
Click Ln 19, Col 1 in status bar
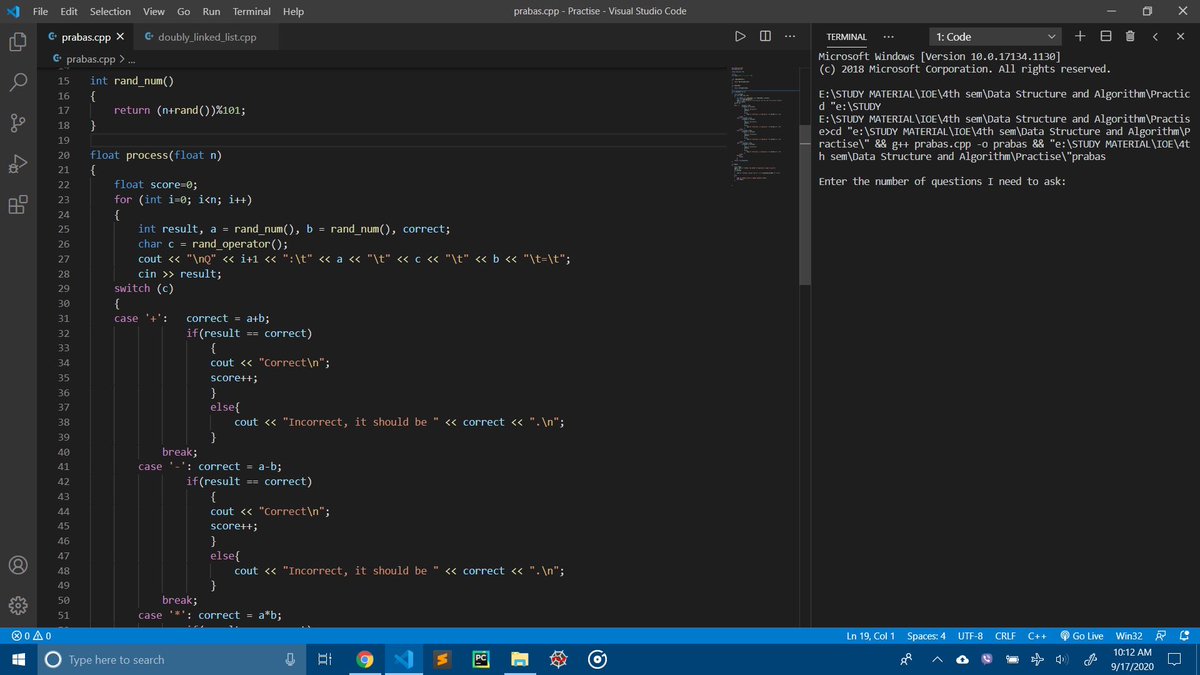click(870, 636)
